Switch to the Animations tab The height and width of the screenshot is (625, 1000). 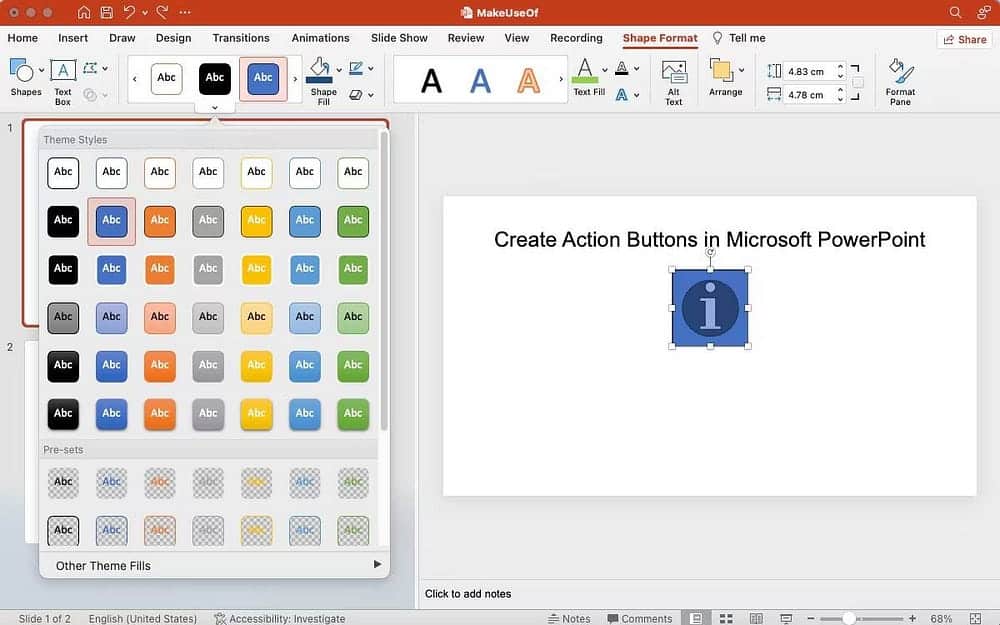[320, 38]
